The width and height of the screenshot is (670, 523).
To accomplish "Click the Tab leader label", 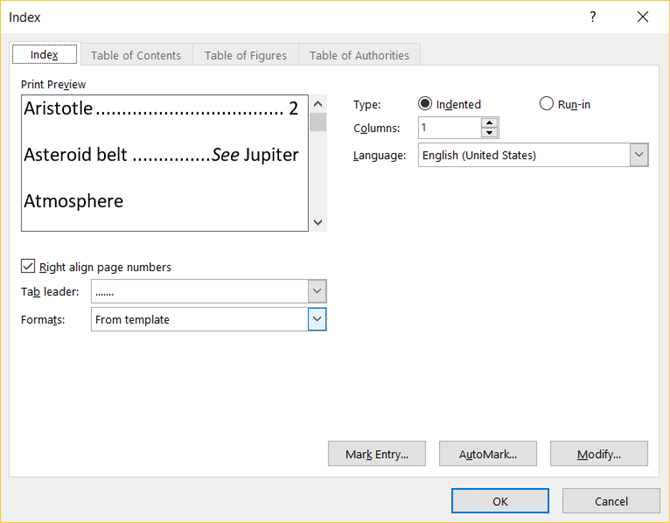I will [x=50, y=292].
